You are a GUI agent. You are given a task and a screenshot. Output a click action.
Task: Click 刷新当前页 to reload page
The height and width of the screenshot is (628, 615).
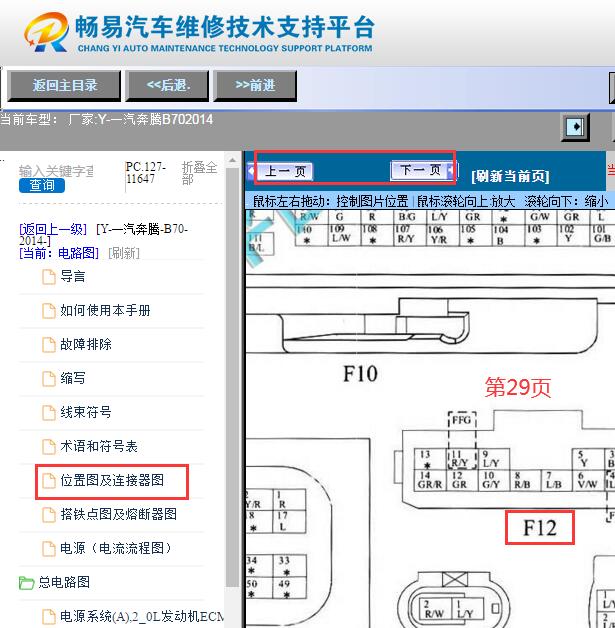click(510, 176)
